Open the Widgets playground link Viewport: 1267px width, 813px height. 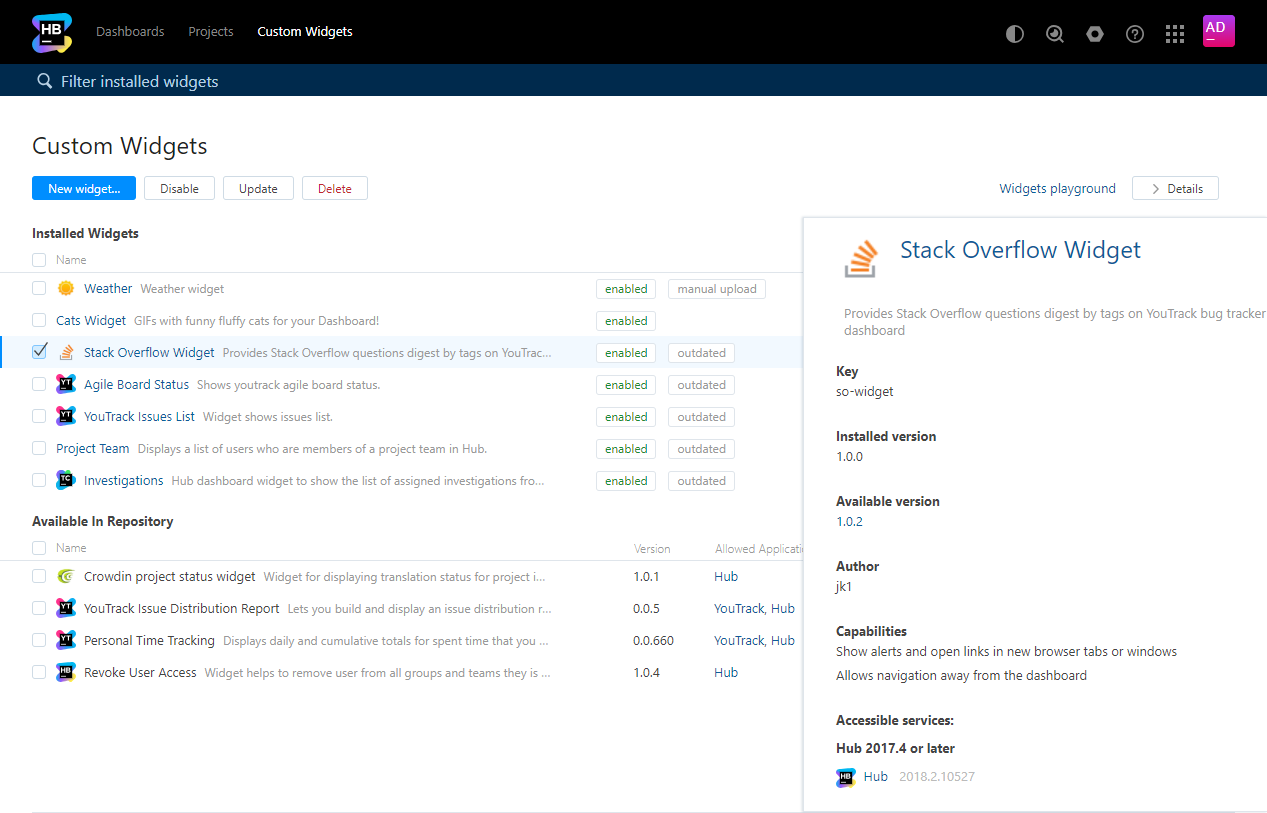tap(1057, 188)
